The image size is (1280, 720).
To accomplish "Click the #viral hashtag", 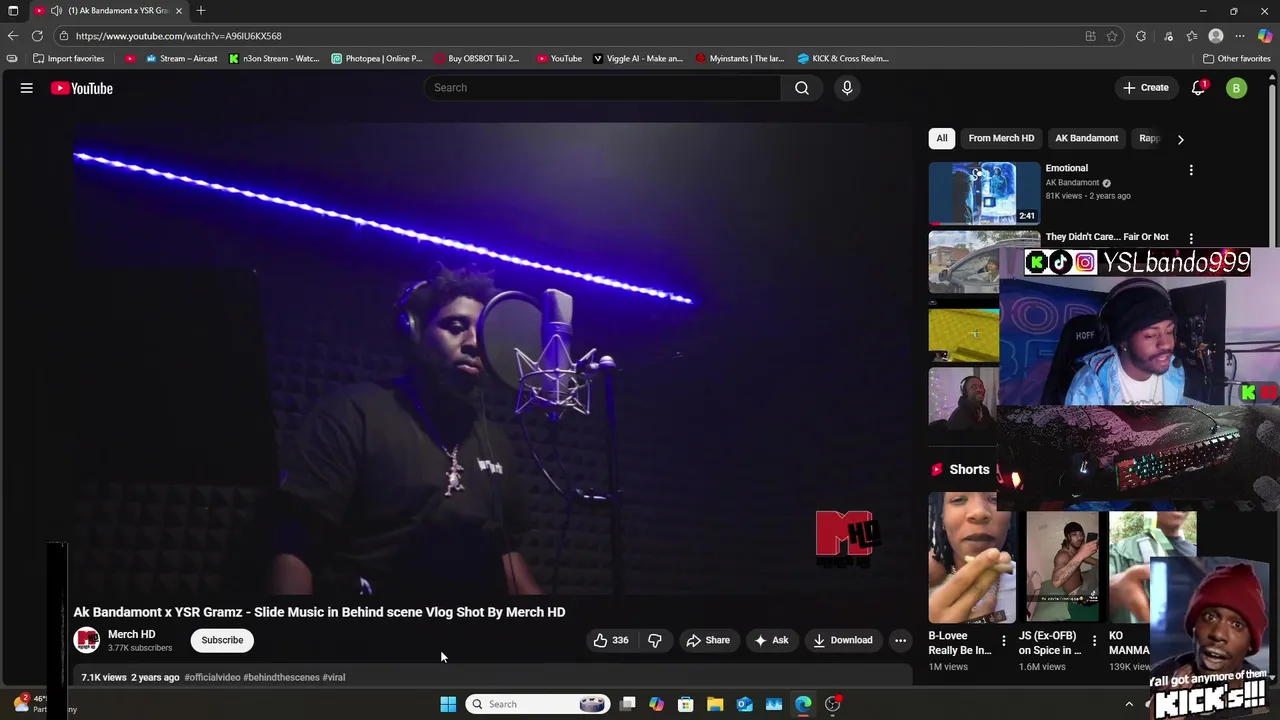I will pyautogui.click(x=334, y=677).
